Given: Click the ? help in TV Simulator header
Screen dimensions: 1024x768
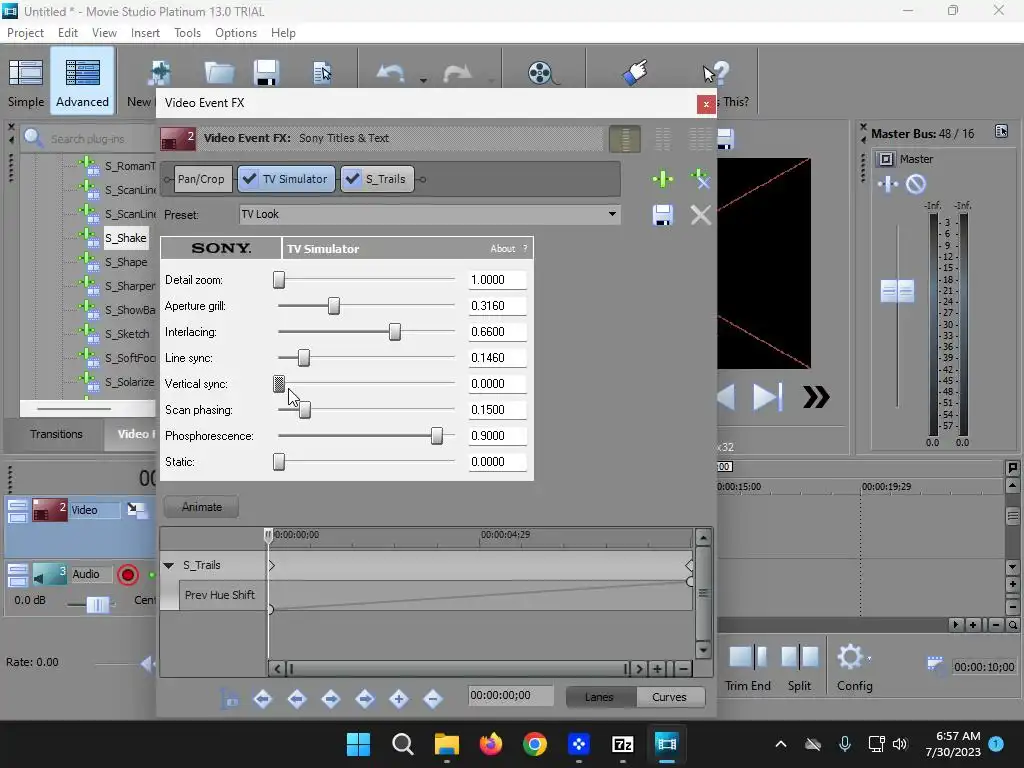Looking at the screenshot, I should coord(524,249).
